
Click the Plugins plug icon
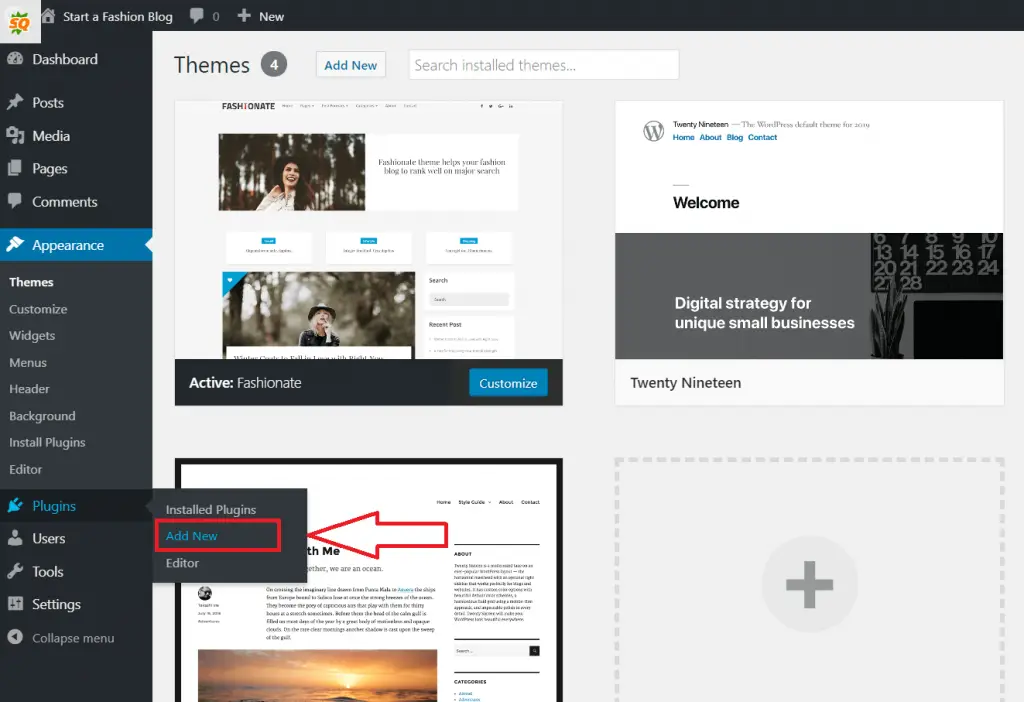[17, 506]
